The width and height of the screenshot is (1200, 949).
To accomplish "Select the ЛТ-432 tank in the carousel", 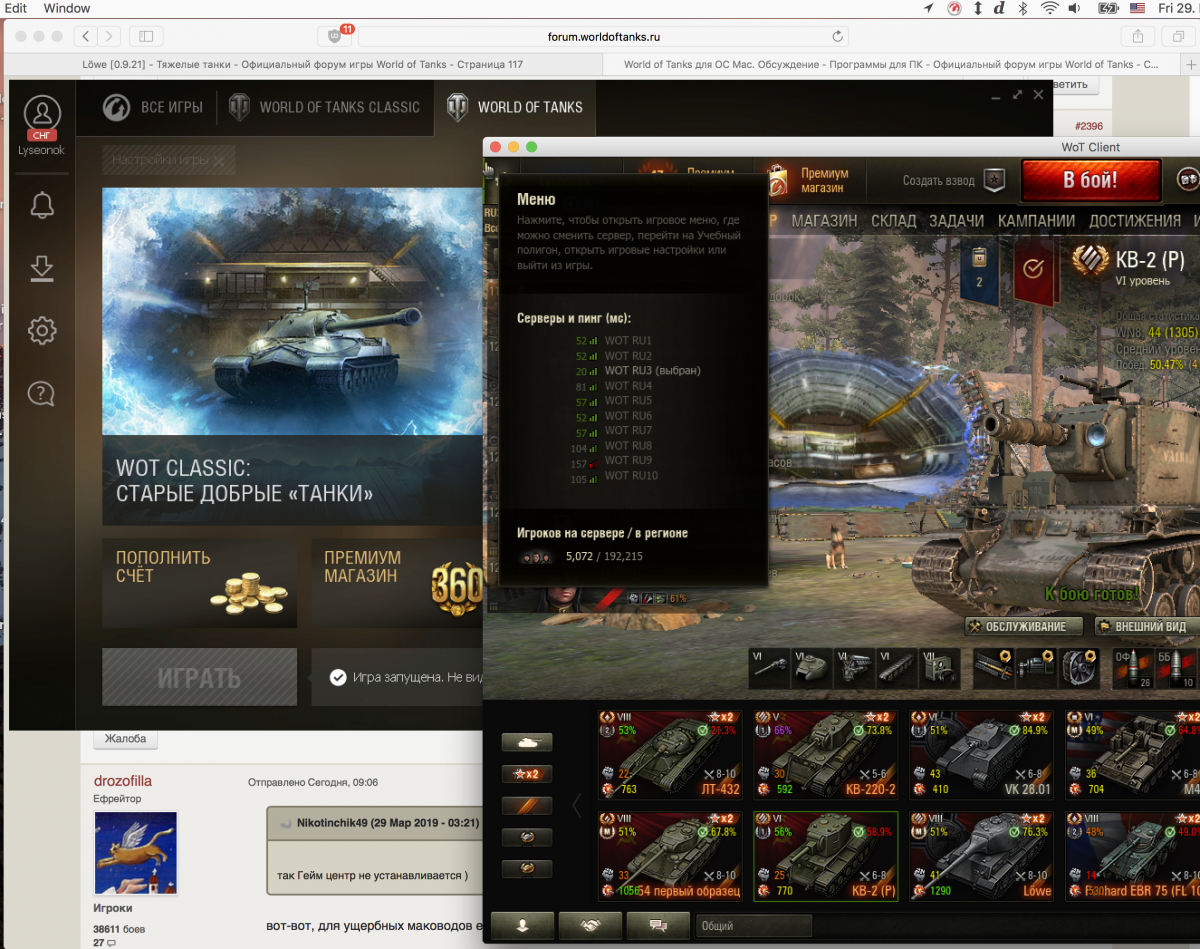I will [670, 755].
